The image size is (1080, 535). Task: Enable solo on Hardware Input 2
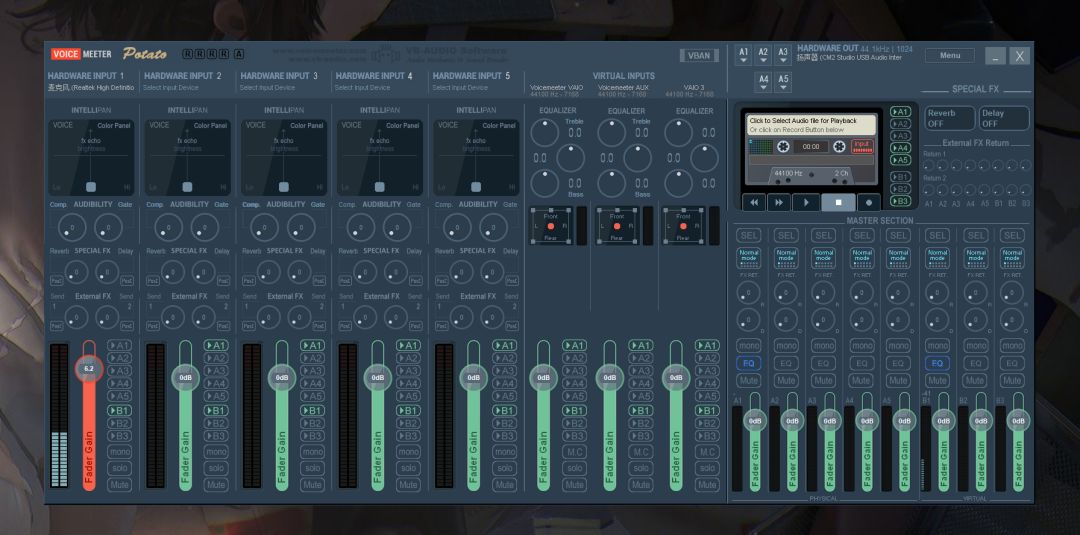tap(216, 468)
